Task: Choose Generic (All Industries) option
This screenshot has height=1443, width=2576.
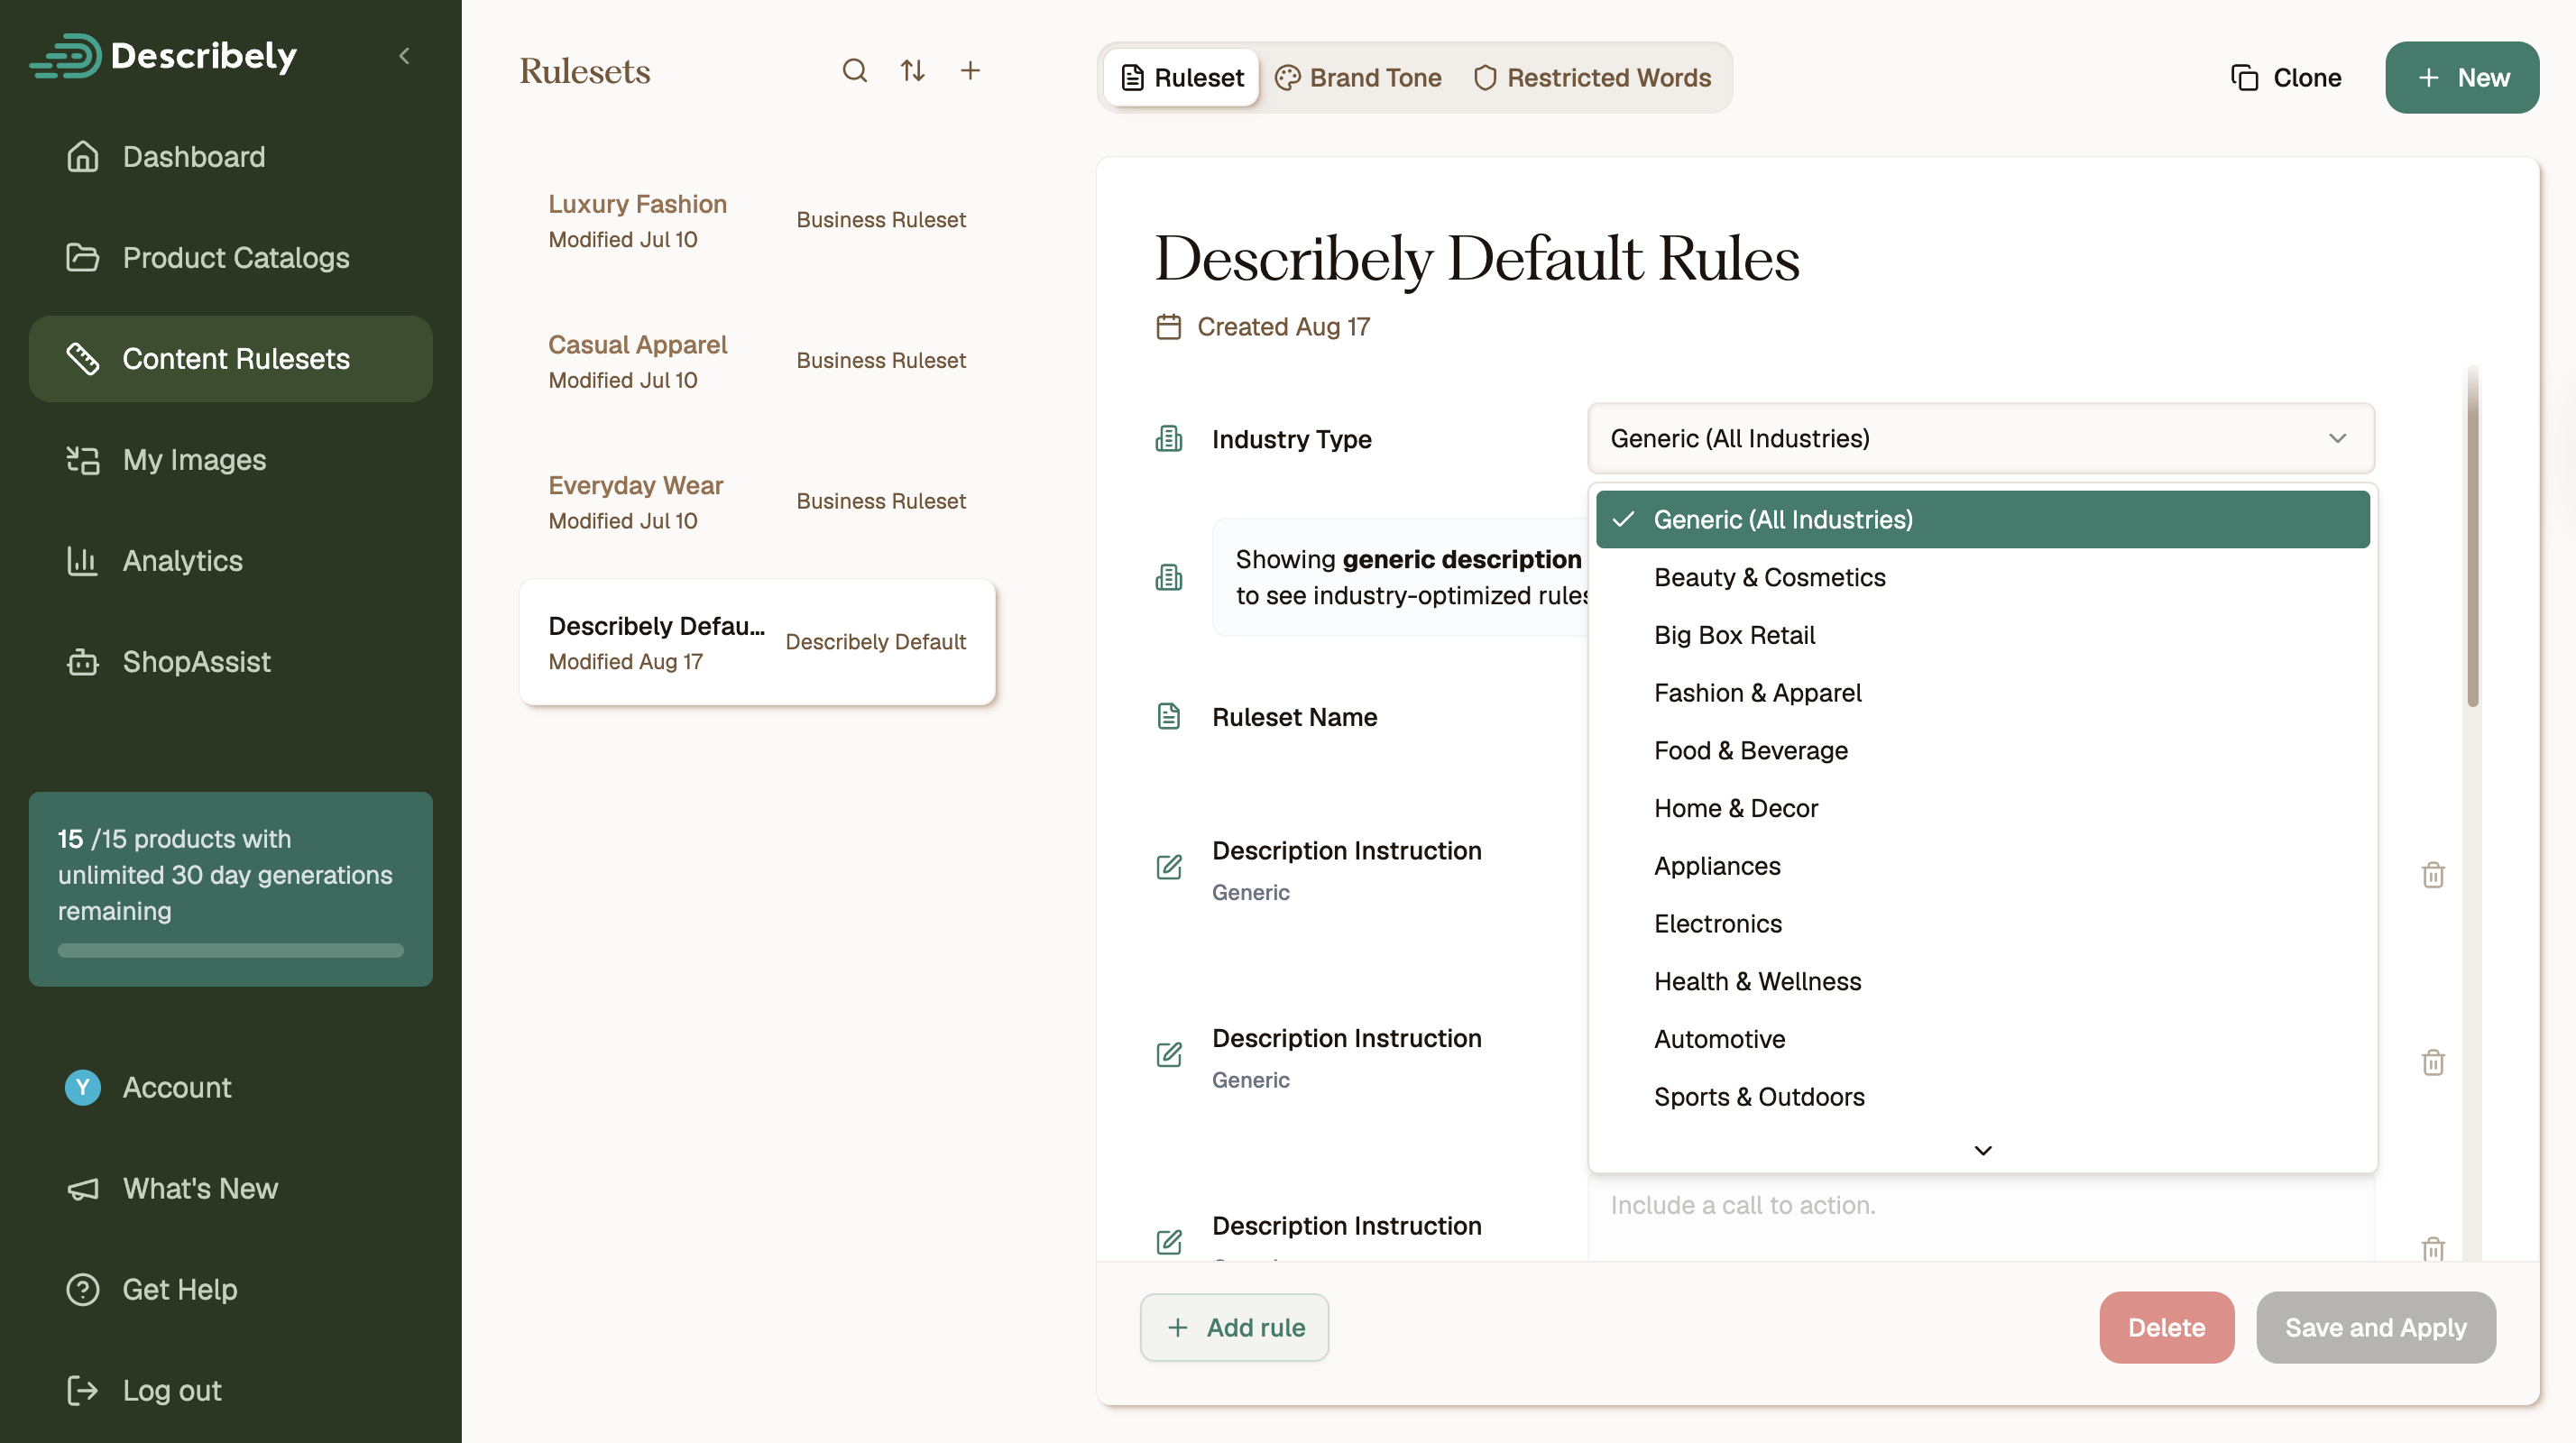Action: click(x=1982, y=520)
